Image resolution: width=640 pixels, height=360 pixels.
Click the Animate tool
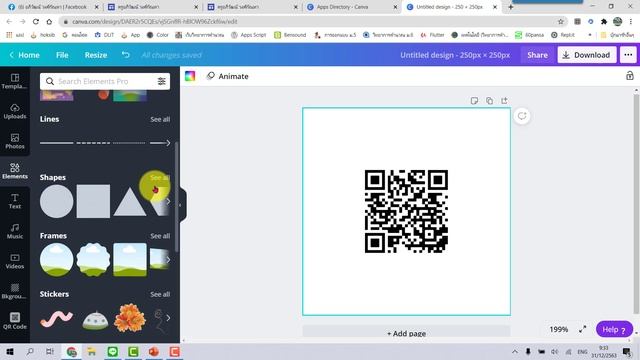click(228, 76)
